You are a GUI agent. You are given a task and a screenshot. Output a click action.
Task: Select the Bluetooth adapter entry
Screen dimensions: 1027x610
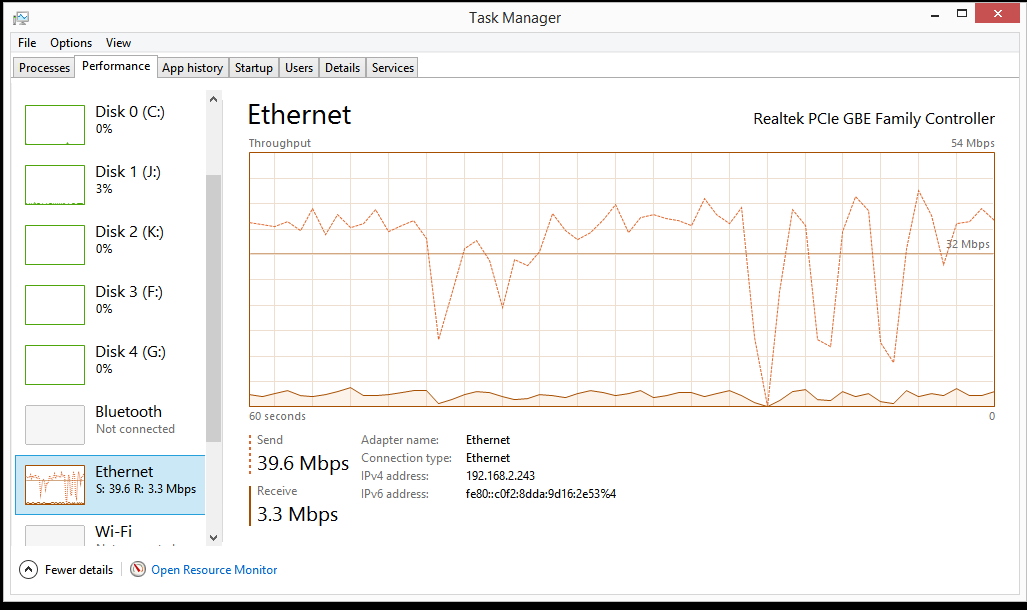pyautogui.click(x=110, y=425)
